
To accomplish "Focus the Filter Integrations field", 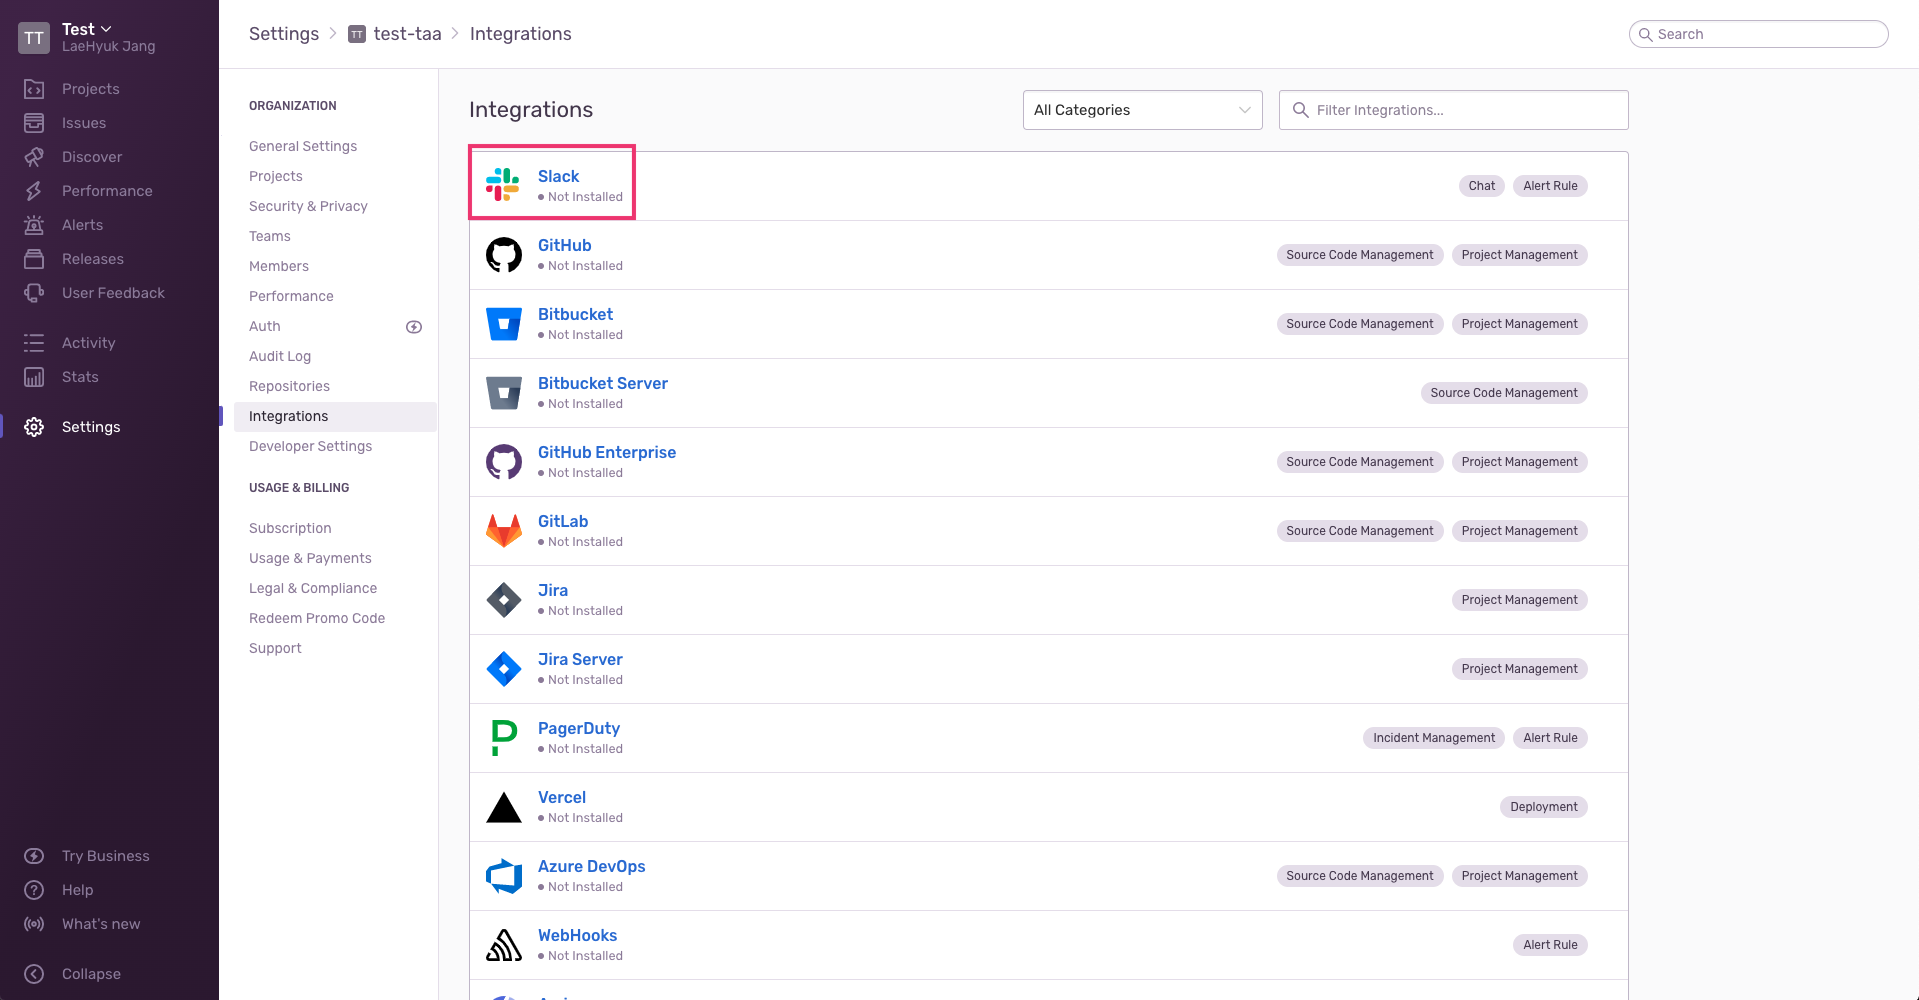I will [1453, 110].
